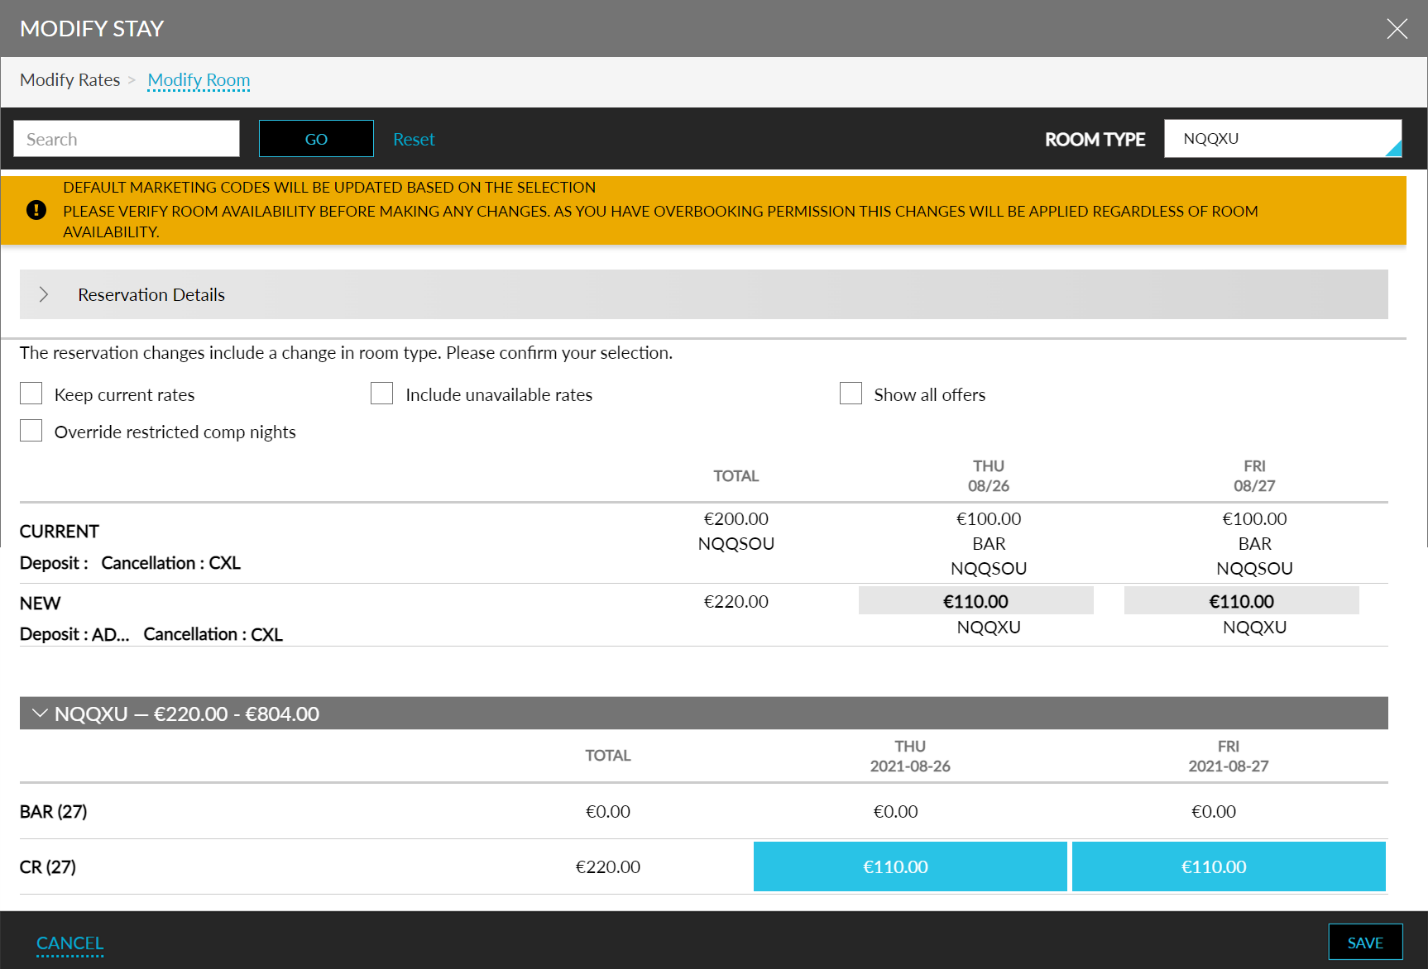
Task: Enable Keep current rates checkbox
Action: click(31, 393)
